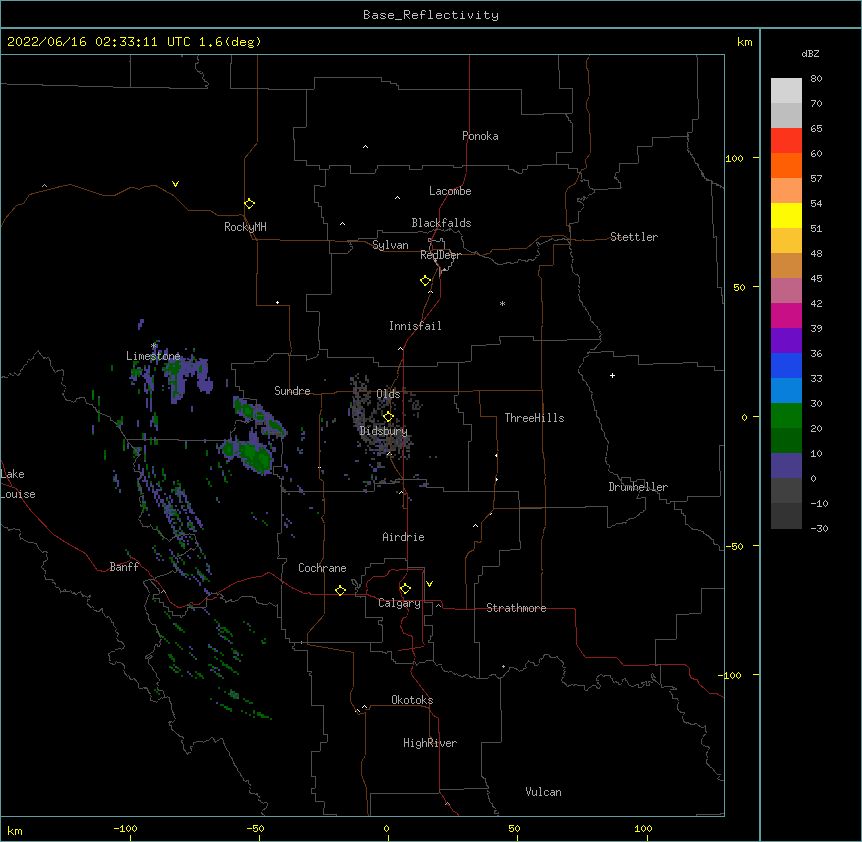Click the Calgary city label
This screenshot has height=842, width=862.
(x=400, y=603)
